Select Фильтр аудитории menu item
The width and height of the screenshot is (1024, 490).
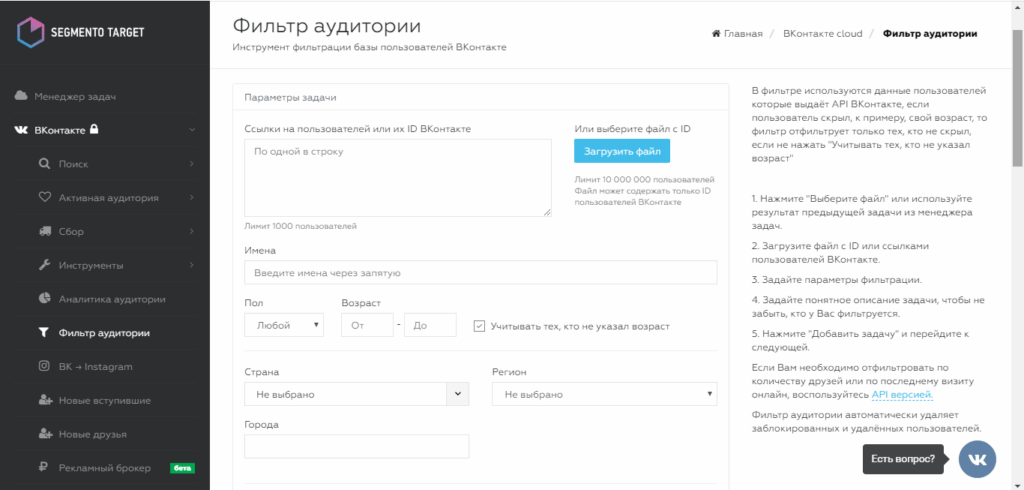point(104,333)
